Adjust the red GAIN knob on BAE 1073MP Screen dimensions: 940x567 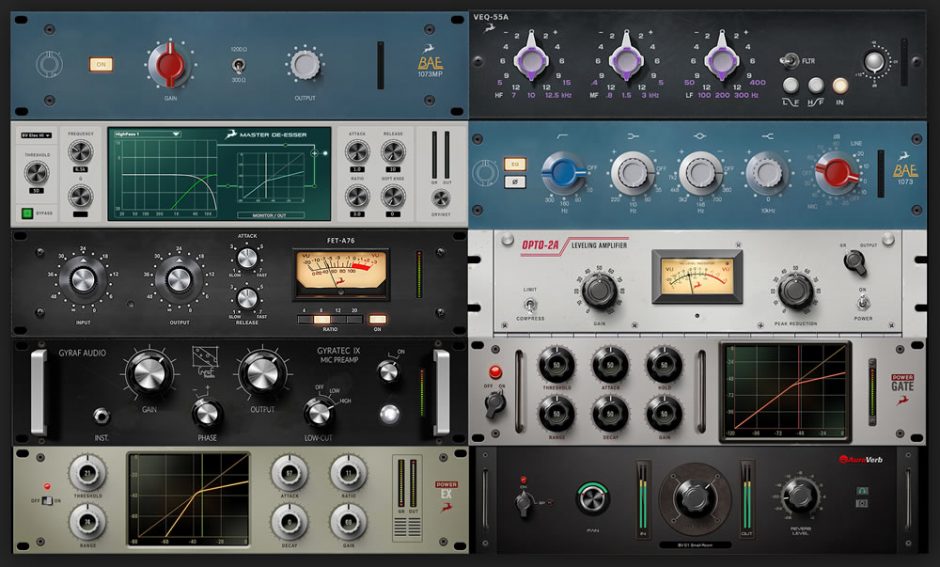(x=170, y=65)
